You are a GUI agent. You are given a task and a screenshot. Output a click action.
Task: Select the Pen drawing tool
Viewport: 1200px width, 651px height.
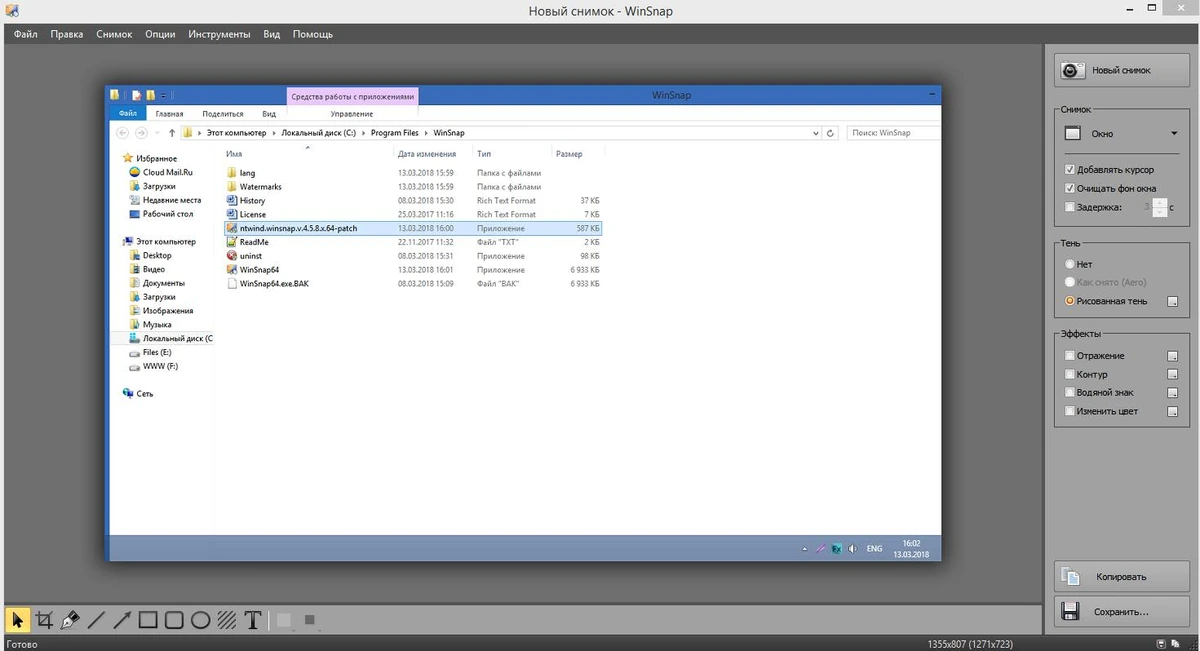(70, 620)
